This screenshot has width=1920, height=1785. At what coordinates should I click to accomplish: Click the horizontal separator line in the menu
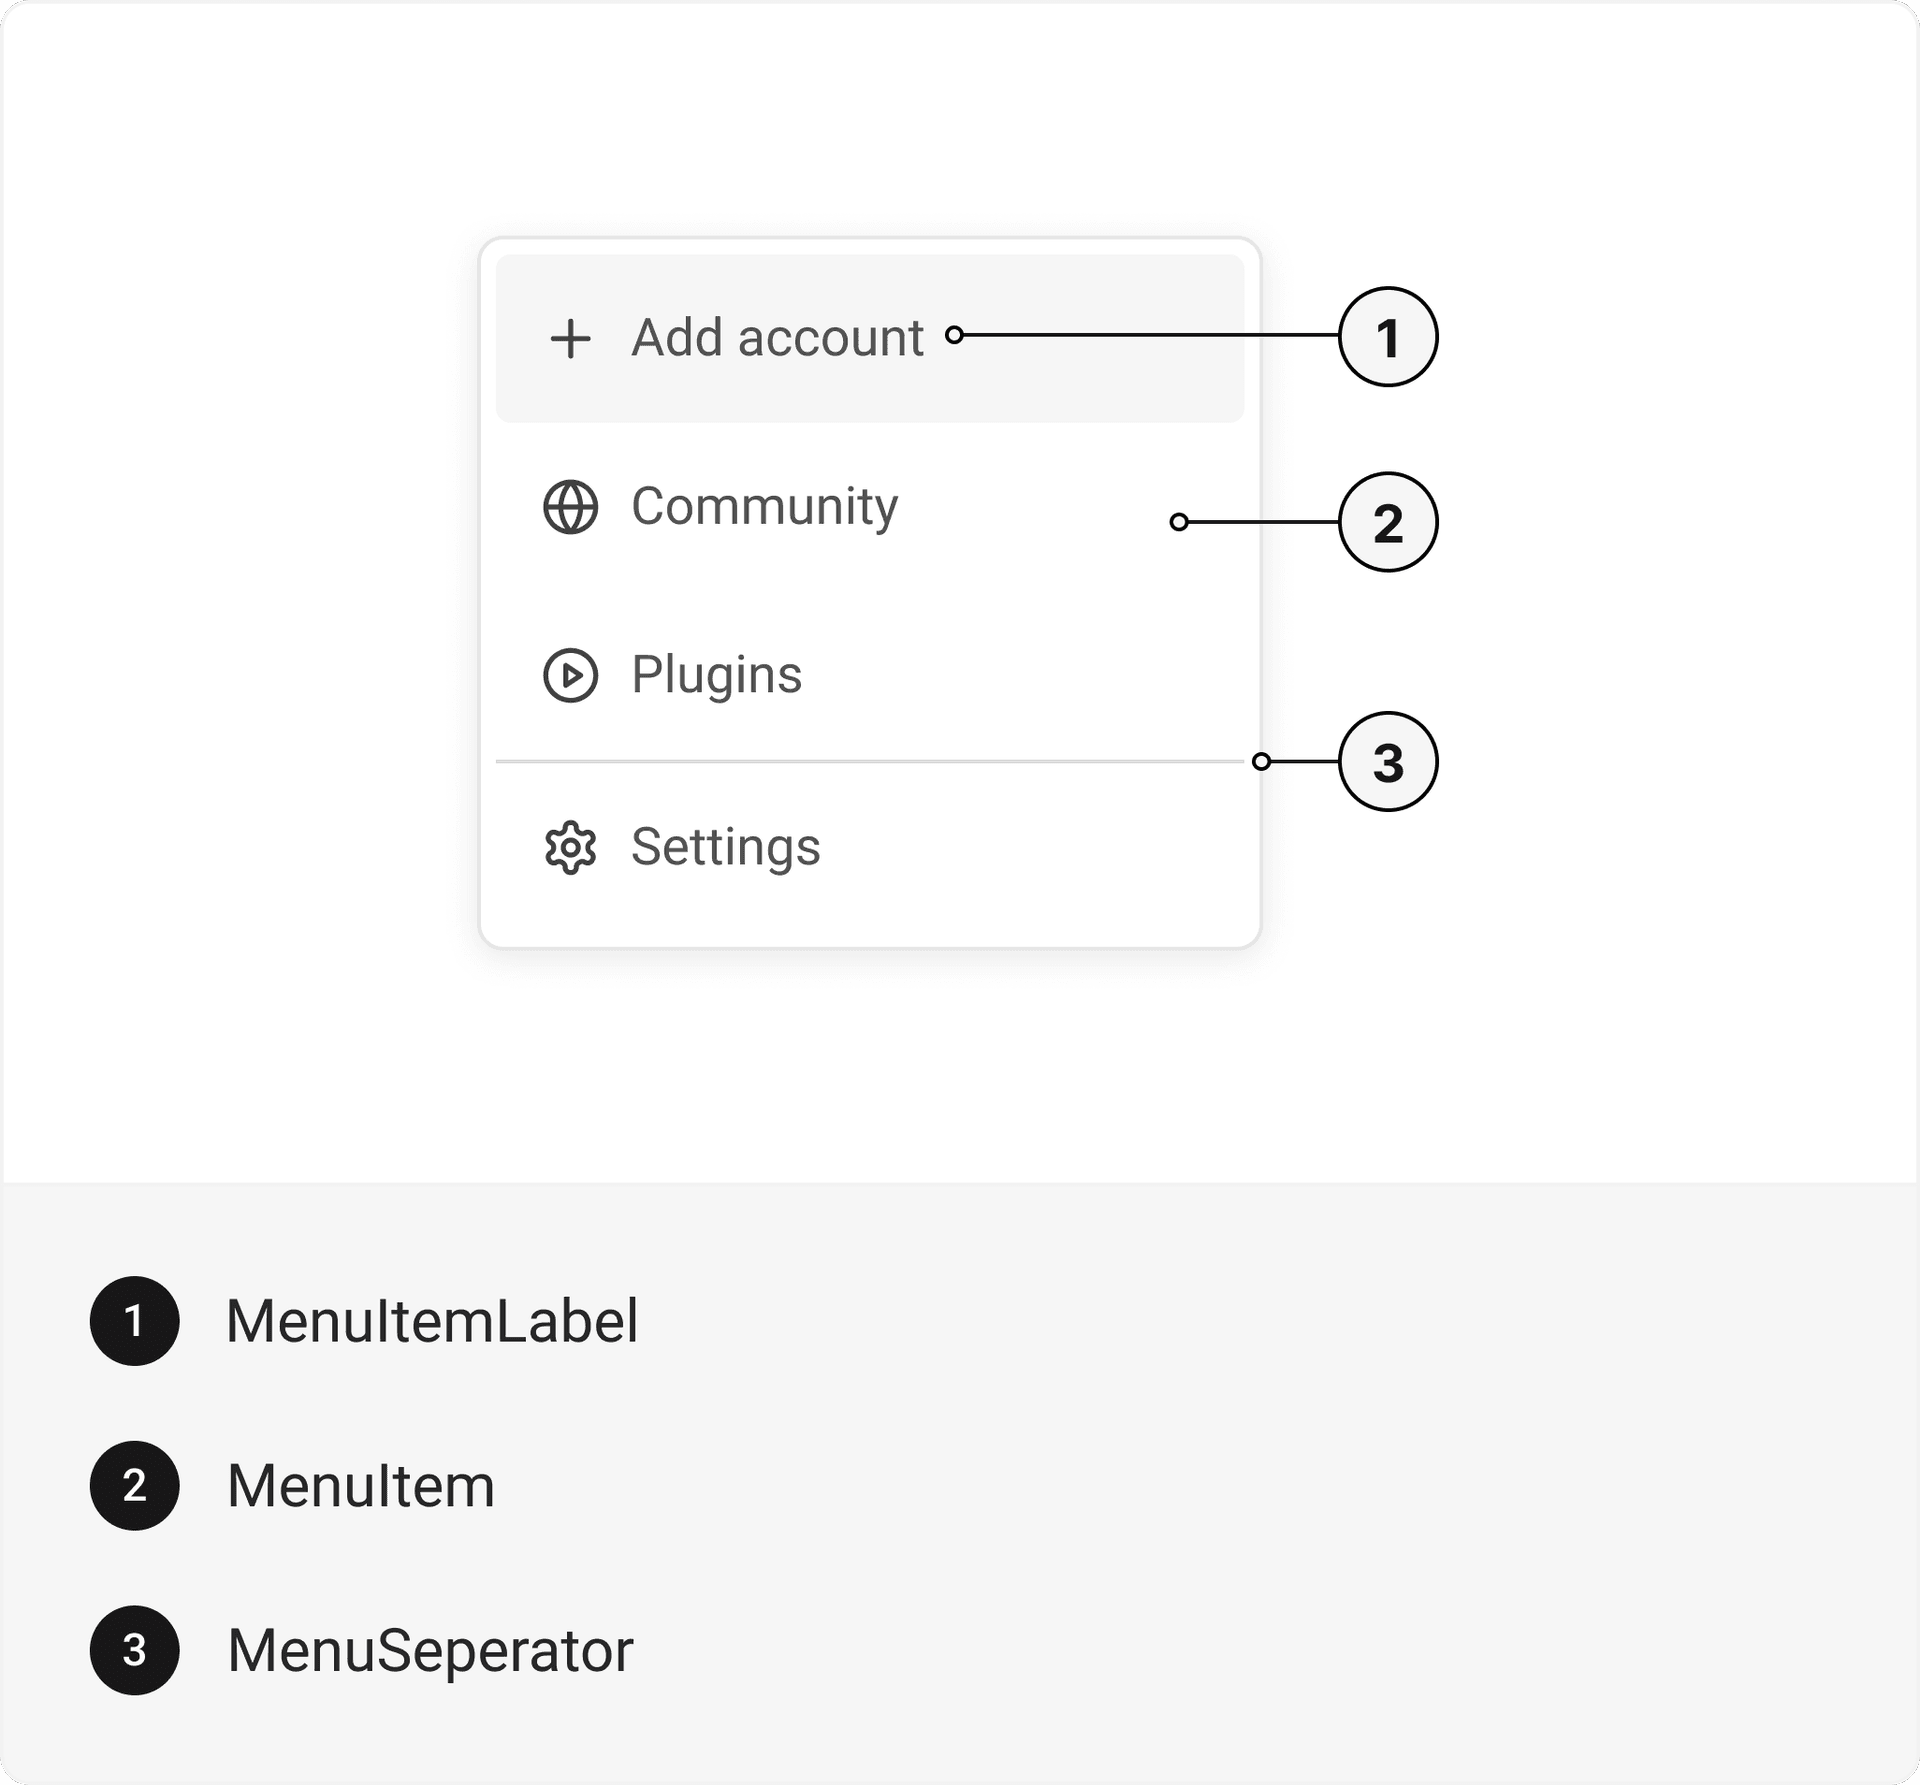click(868, 762)
